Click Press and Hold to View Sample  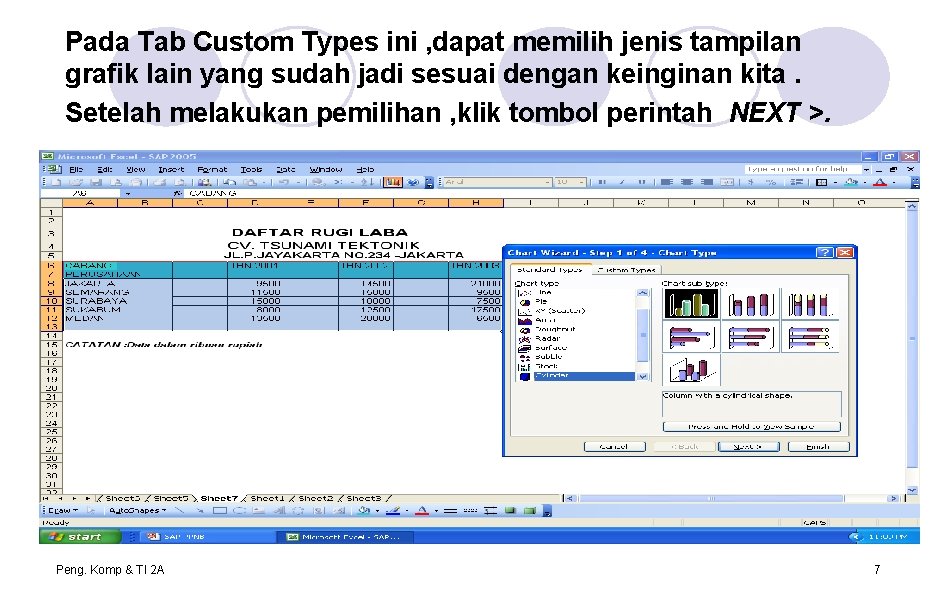click(x=752, y=426)
